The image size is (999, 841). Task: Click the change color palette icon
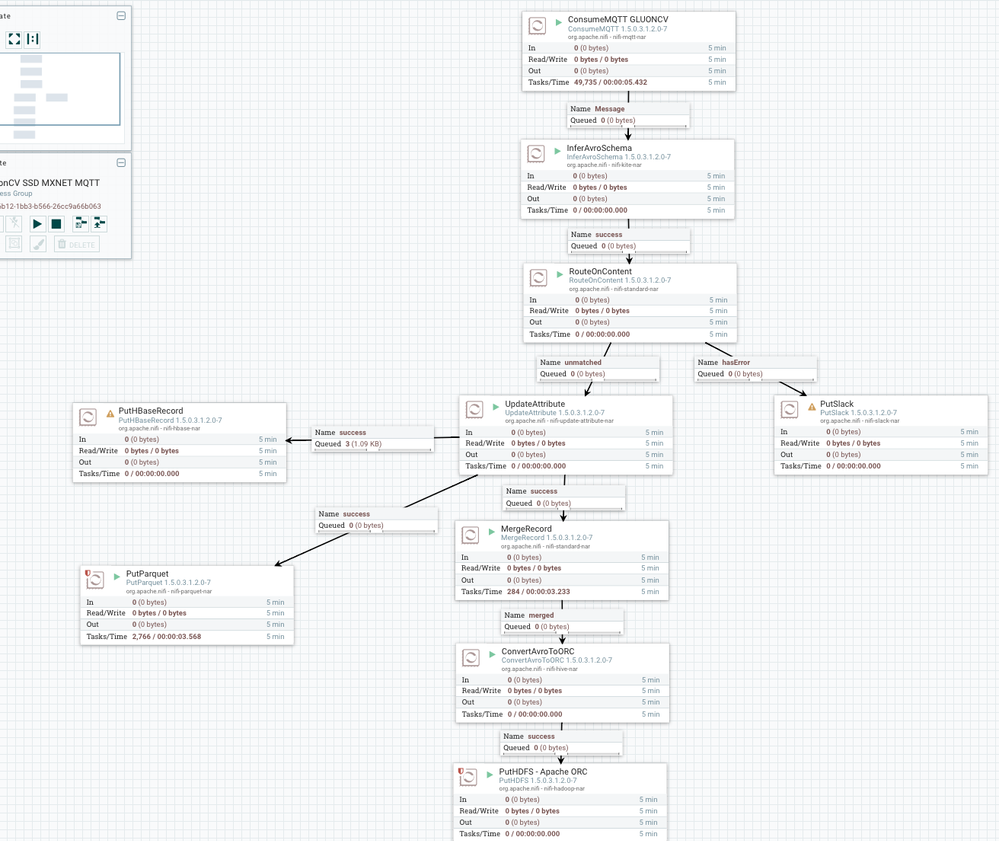37,243
